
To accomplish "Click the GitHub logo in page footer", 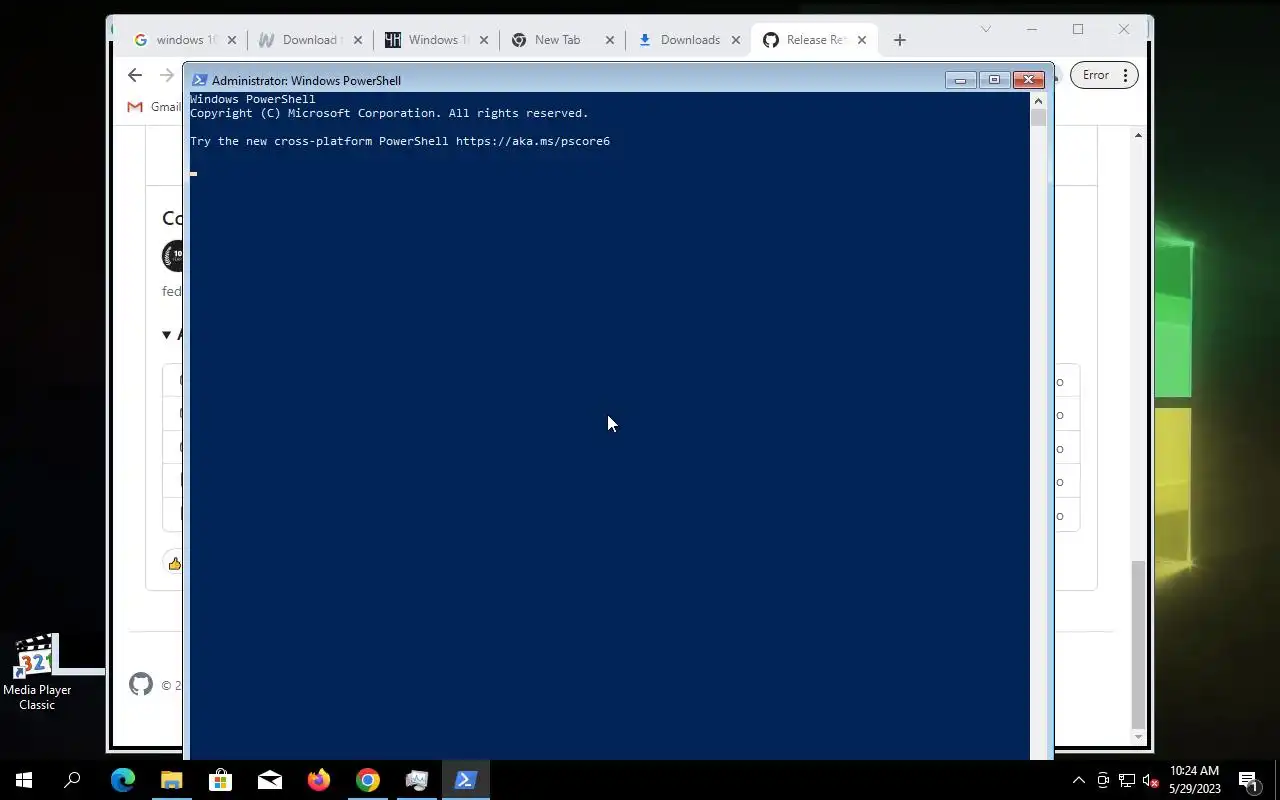I will [141, 685].
